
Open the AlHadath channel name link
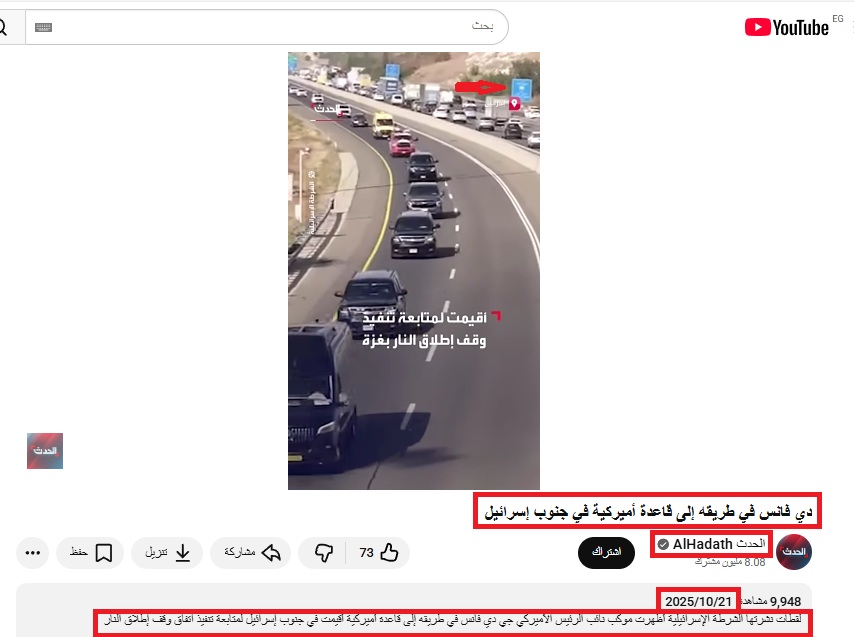pos(711,544)
